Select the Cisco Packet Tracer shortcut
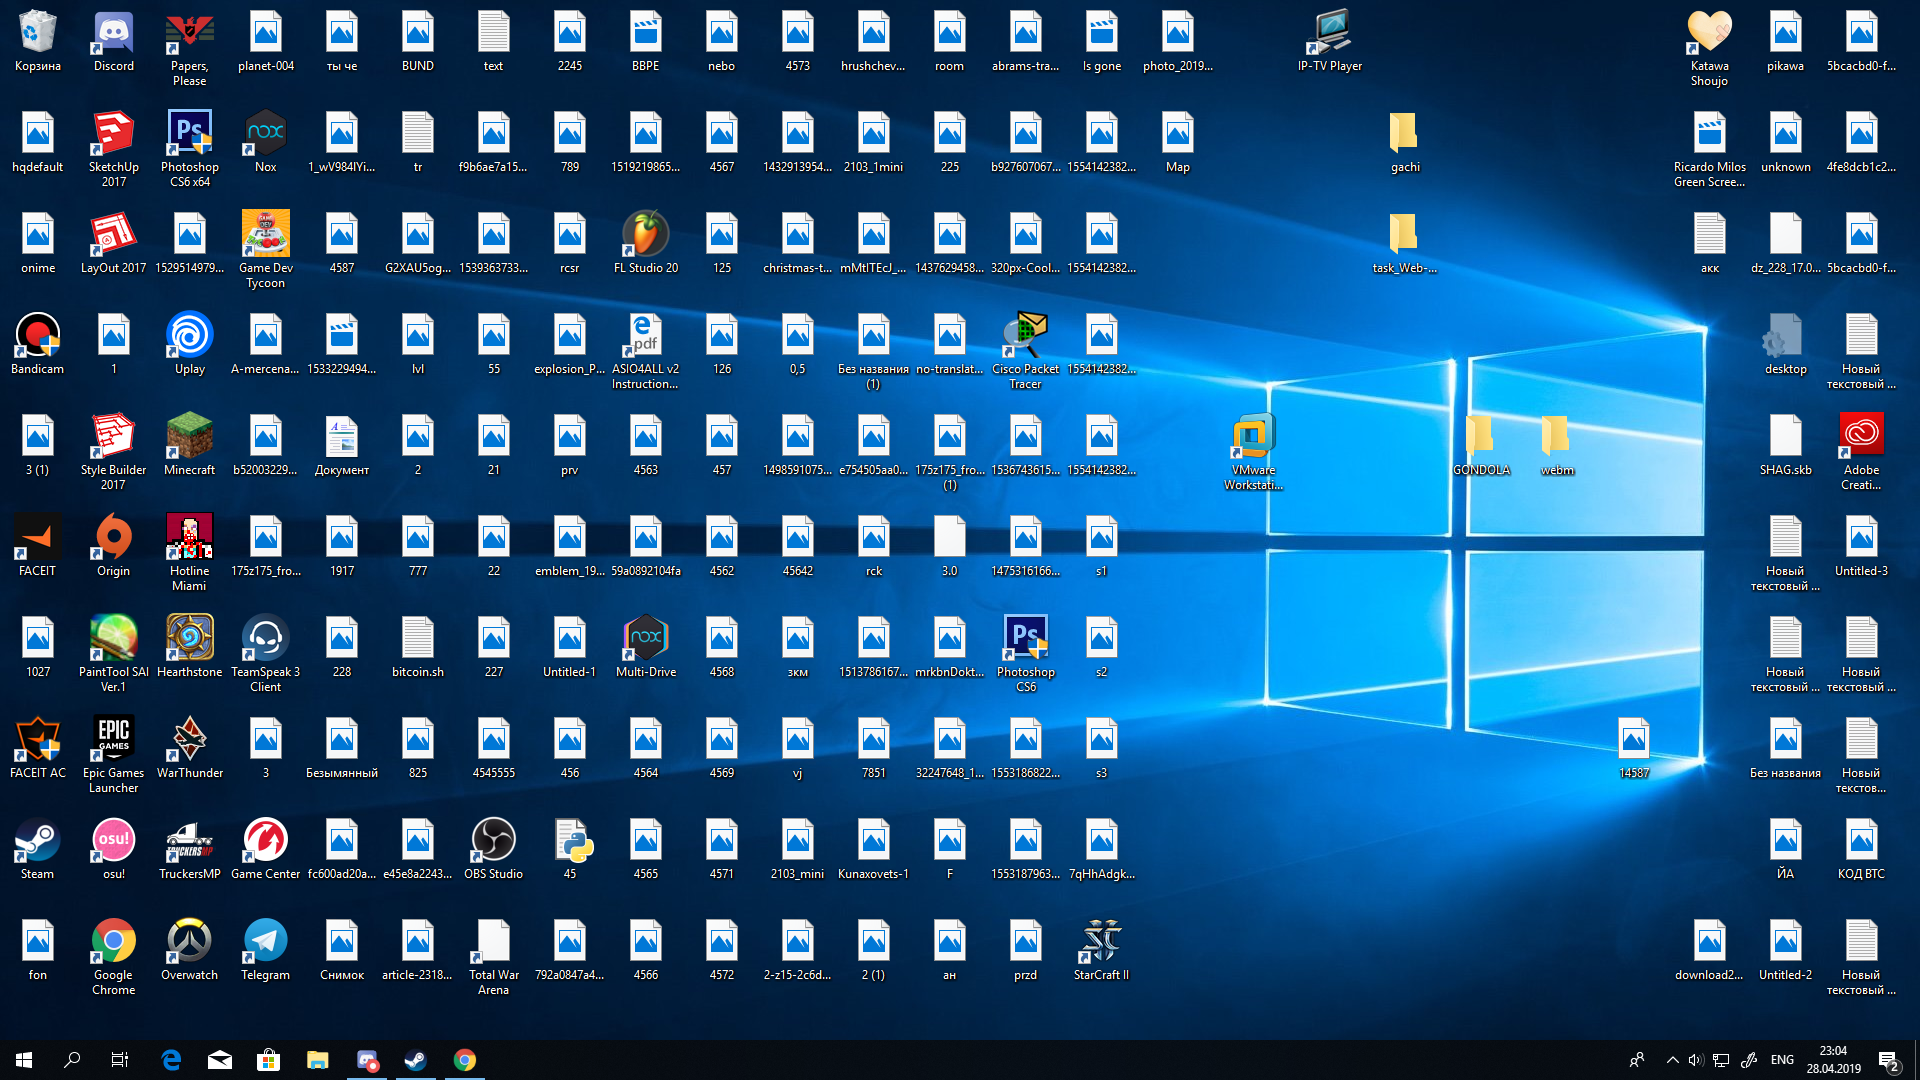Screen dimensions: 1920x1080 click(x=1026, y=352)
